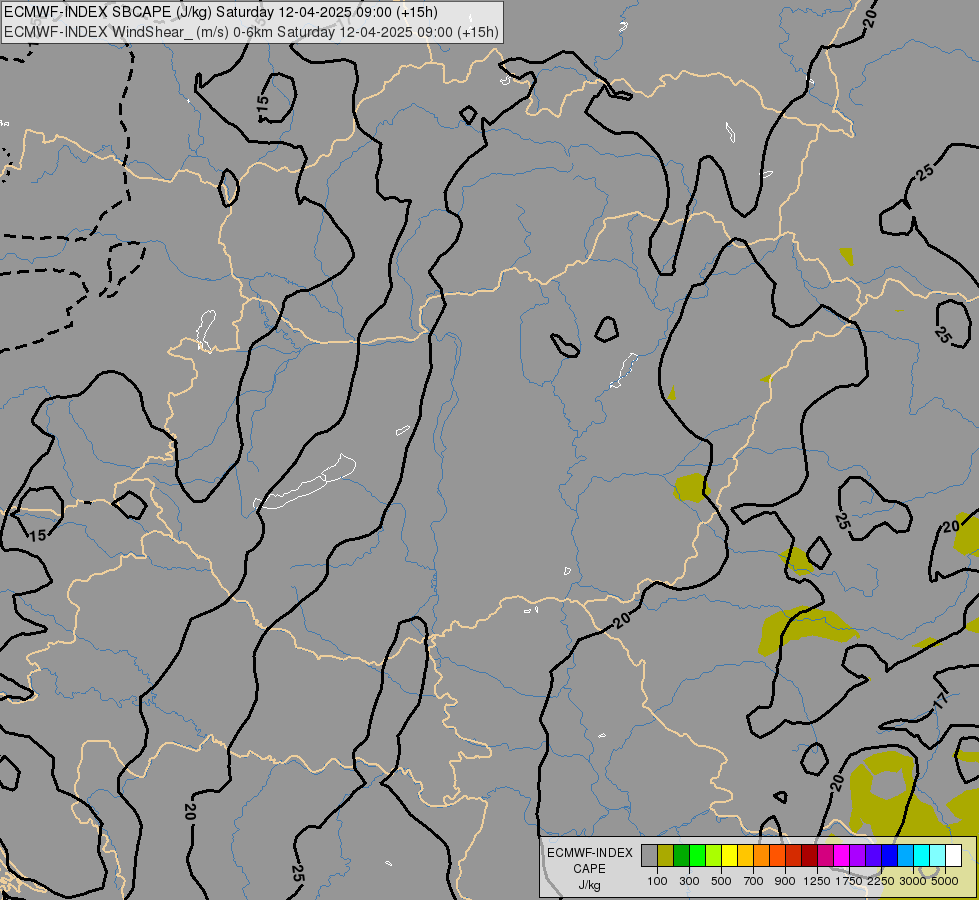
Task: Select the 500 value on the legend scale
Action: (721, 881)
